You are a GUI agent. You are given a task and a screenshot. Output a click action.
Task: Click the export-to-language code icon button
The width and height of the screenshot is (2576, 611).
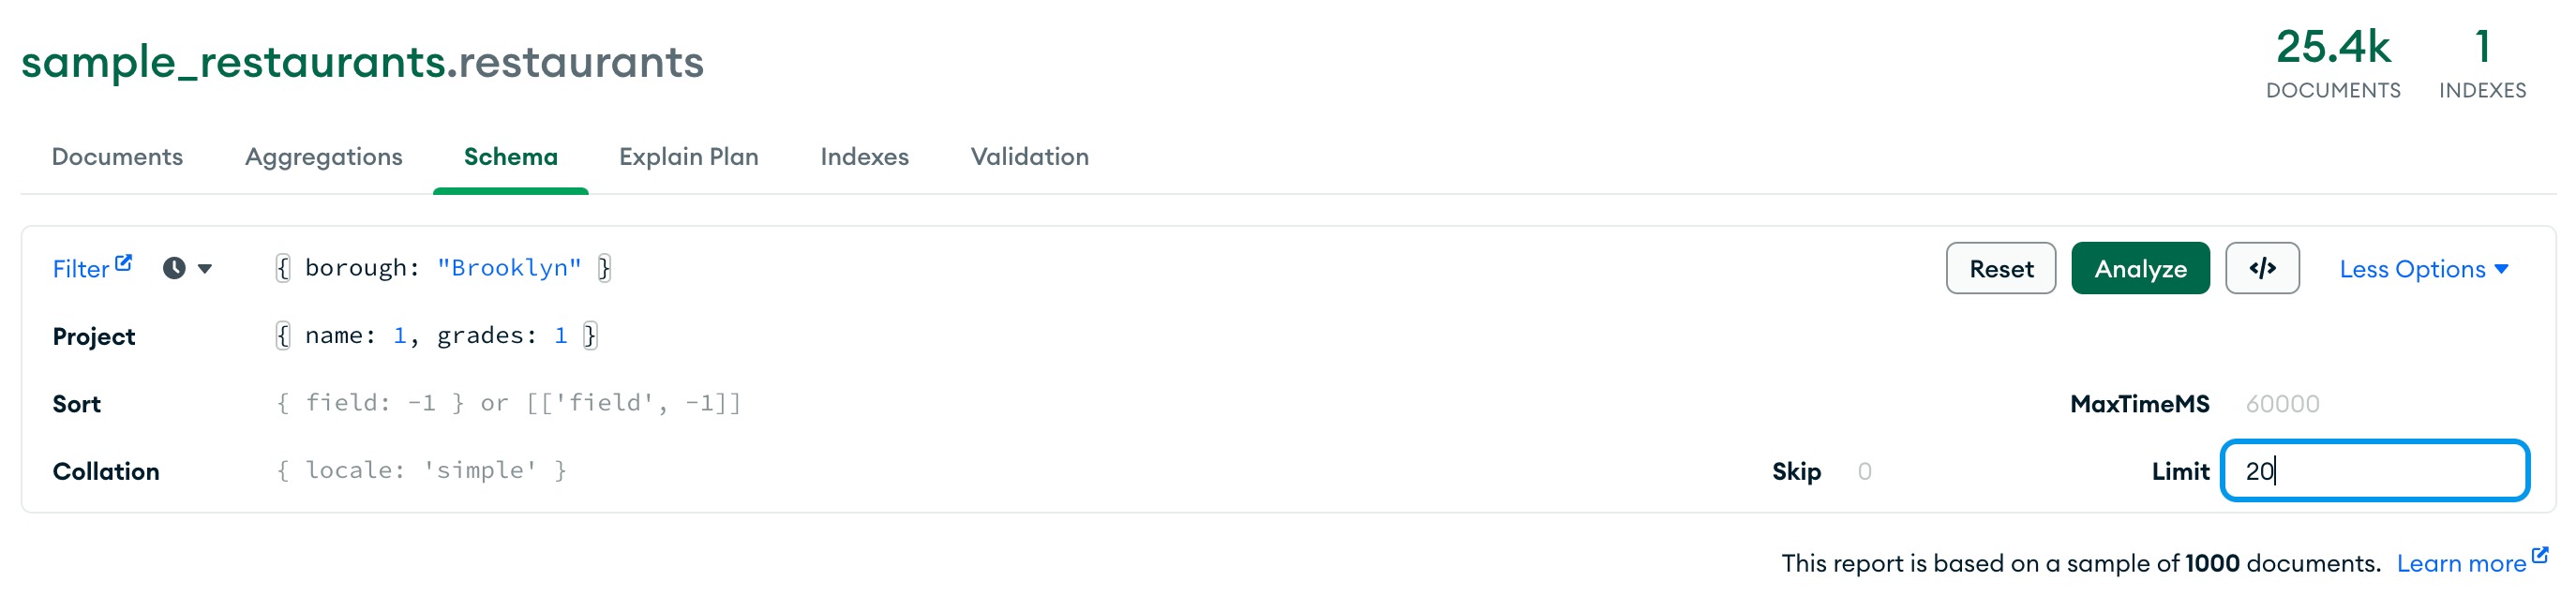click(x=2261, y=268)
